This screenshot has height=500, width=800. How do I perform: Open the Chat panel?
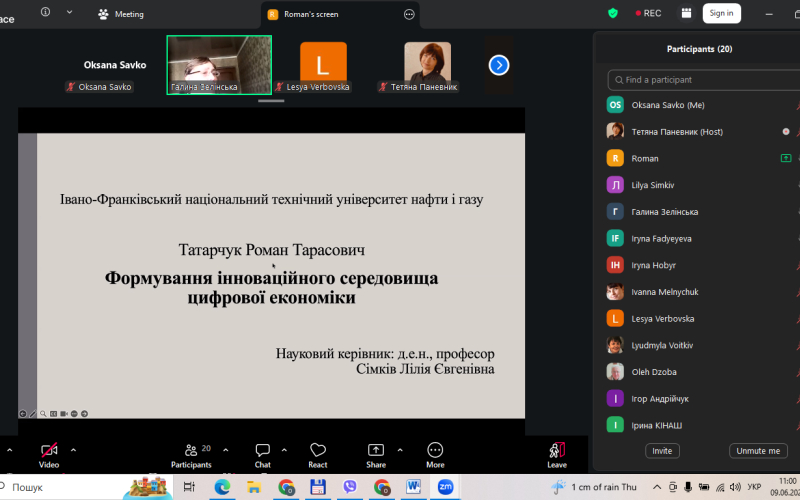pos(263,455)
